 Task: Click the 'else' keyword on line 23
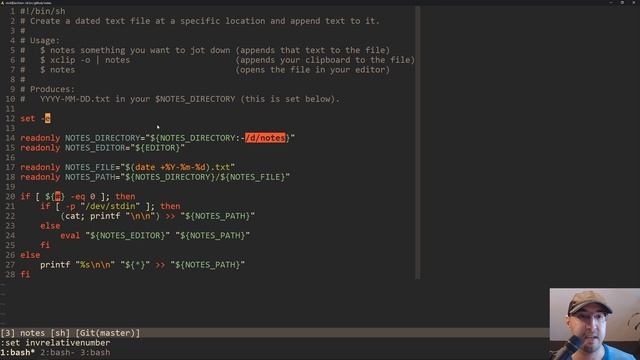click(x=50, y=226)
